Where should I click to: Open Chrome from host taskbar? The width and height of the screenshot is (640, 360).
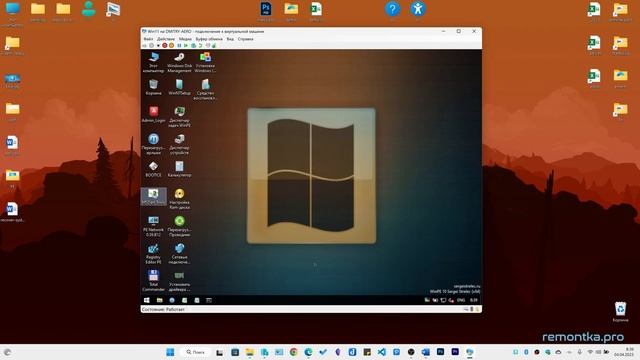coord(293,352)
